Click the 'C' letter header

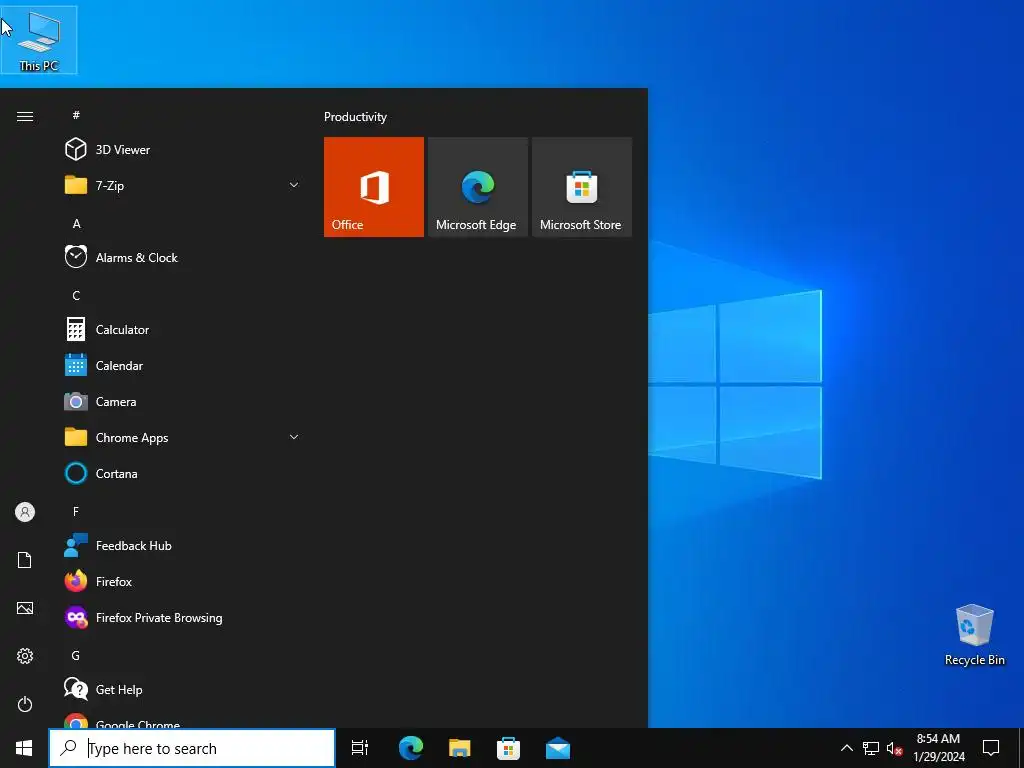[76, 295]
